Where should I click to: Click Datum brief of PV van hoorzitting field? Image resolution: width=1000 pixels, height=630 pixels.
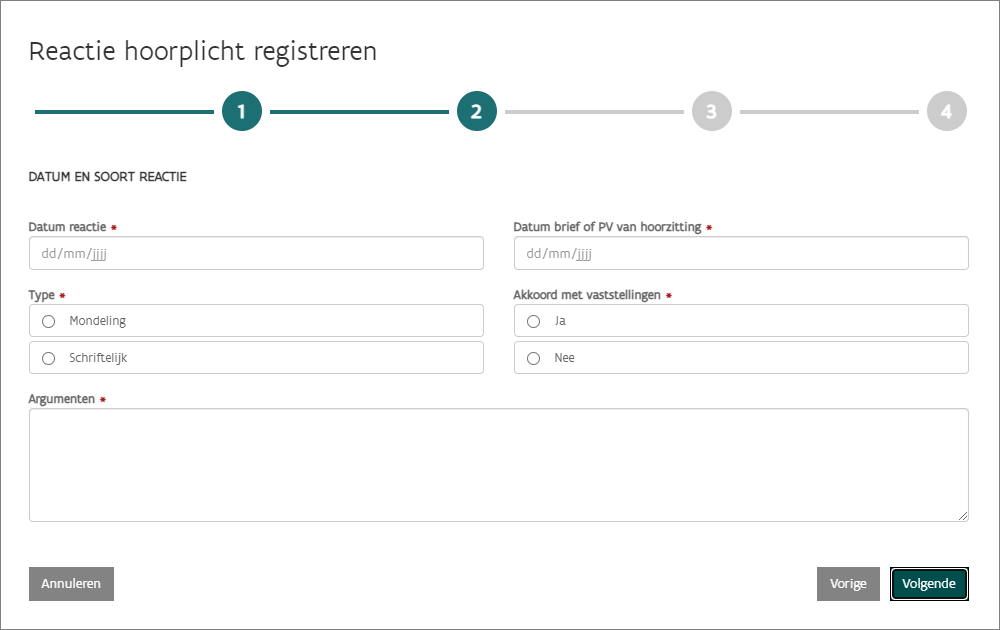click(740, 254)
